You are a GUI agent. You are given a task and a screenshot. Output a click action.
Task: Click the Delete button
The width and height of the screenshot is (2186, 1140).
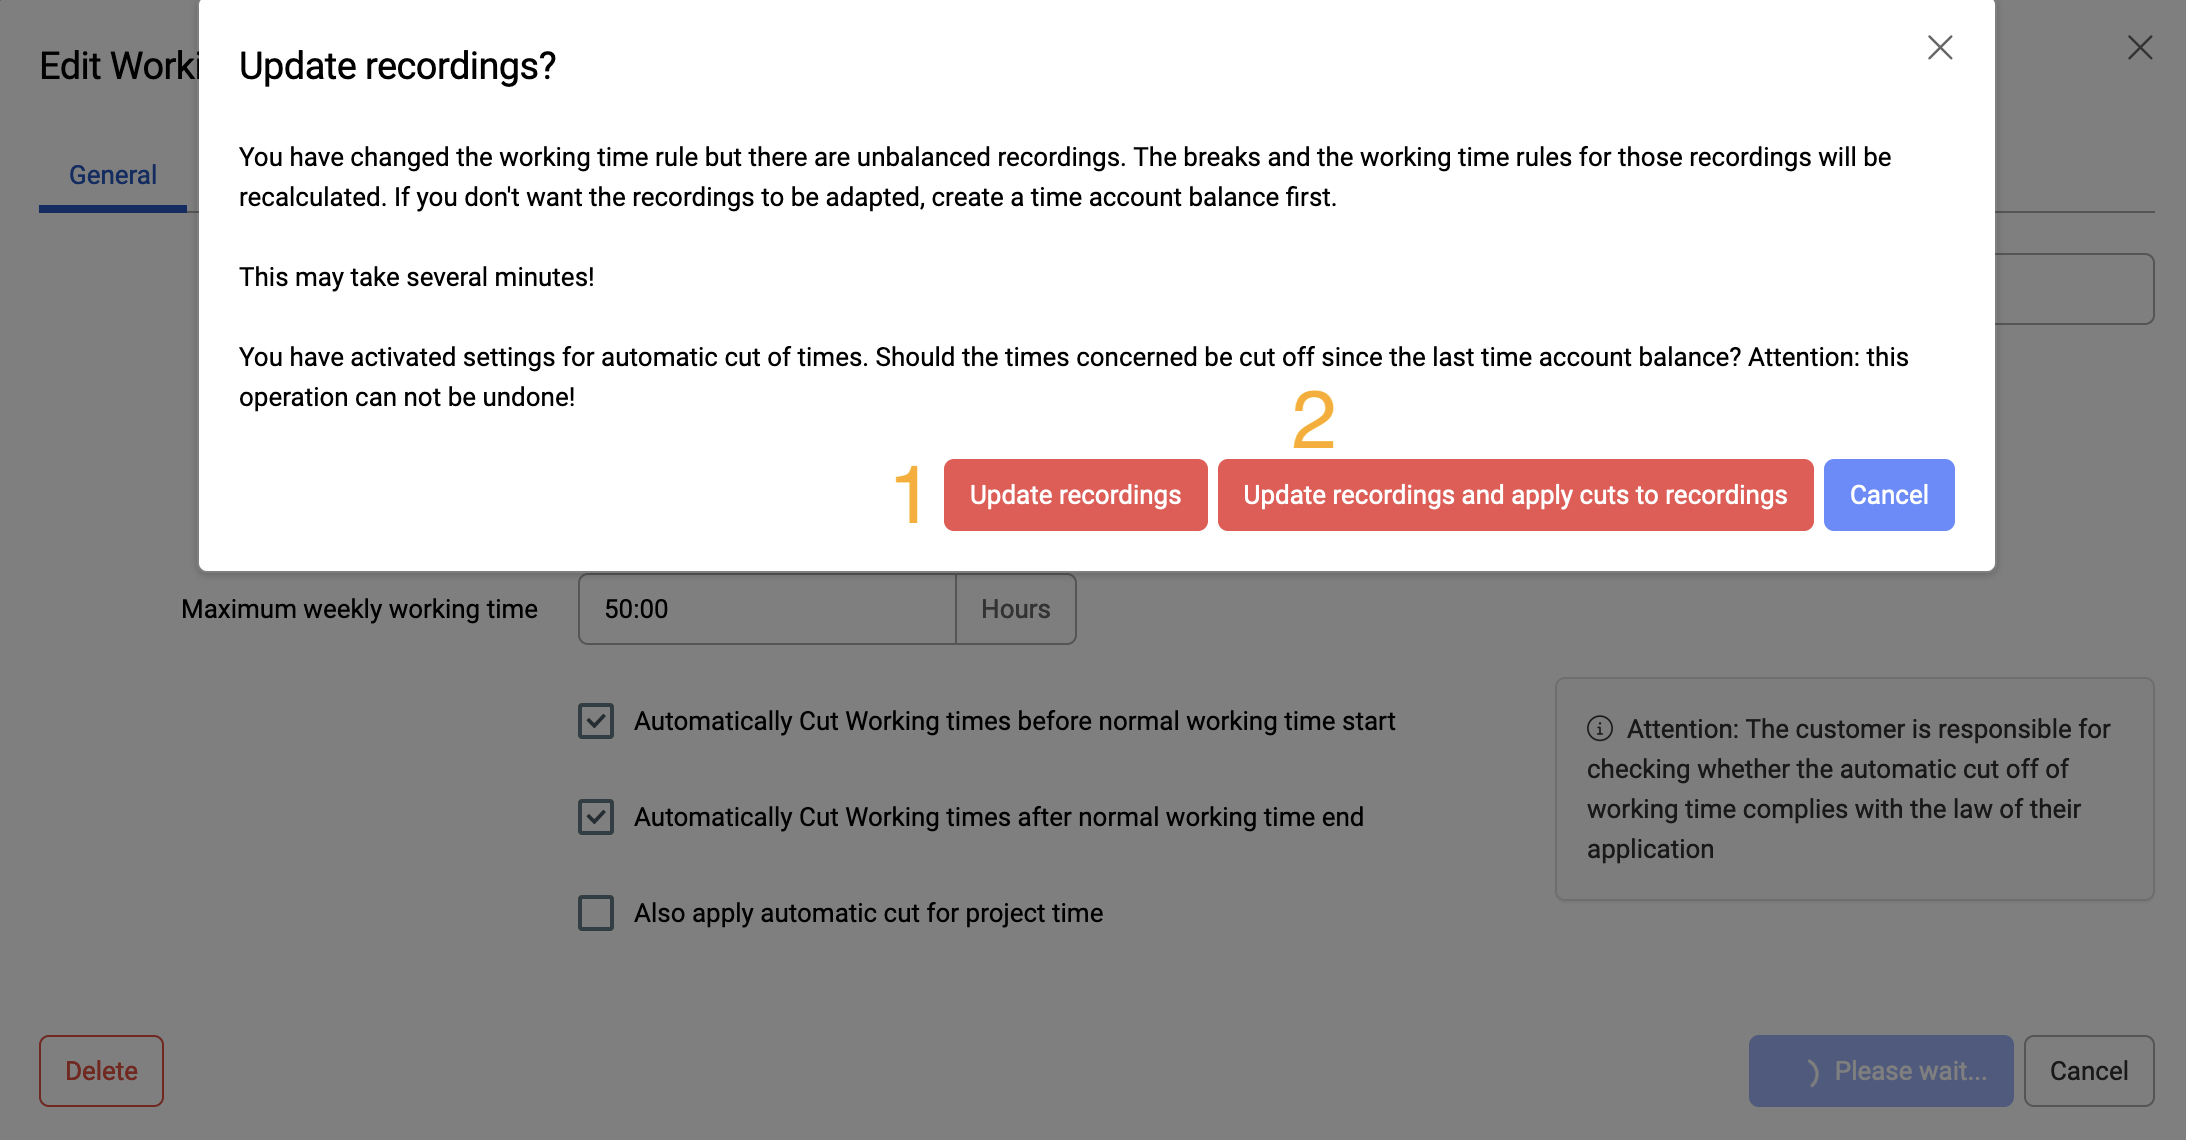(x=101, y=1071)
